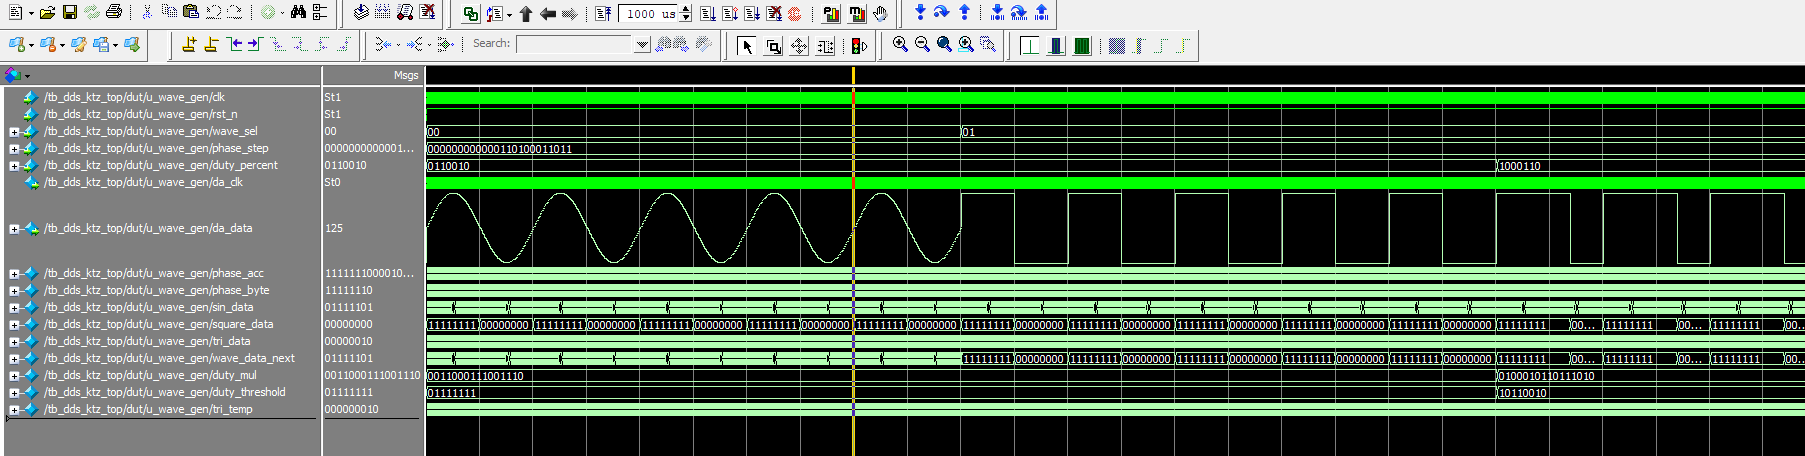Select the arrow Select Mode tool
The width and height of the screenshot is (1805, 456).
[x=747, y=45]
